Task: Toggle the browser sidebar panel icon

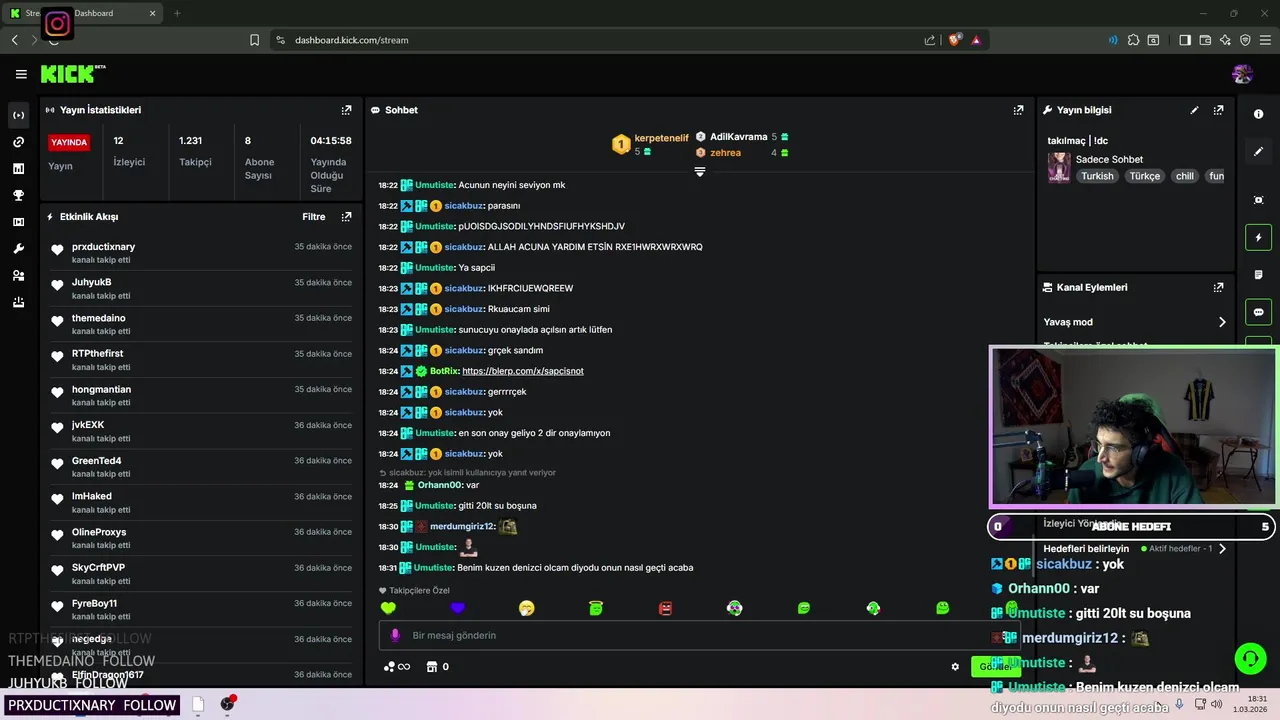Action: click(x=1185, y=40)
